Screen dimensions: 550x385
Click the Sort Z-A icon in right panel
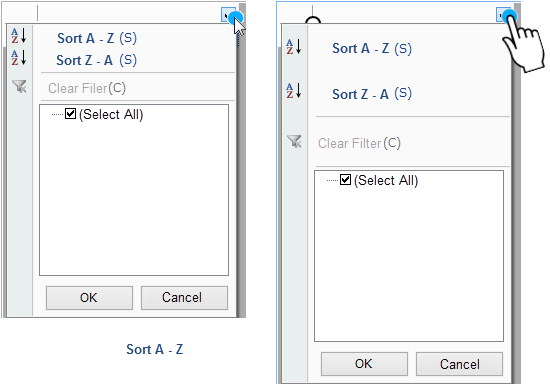coord(294,90)
